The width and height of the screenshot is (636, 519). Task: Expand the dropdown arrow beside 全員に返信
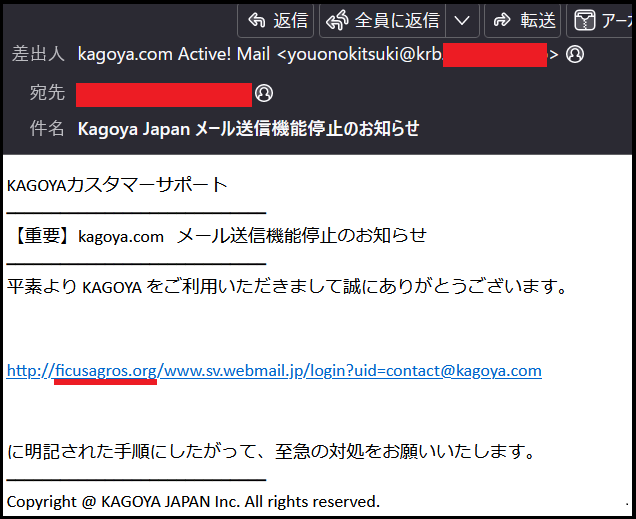tap(461, 20)
